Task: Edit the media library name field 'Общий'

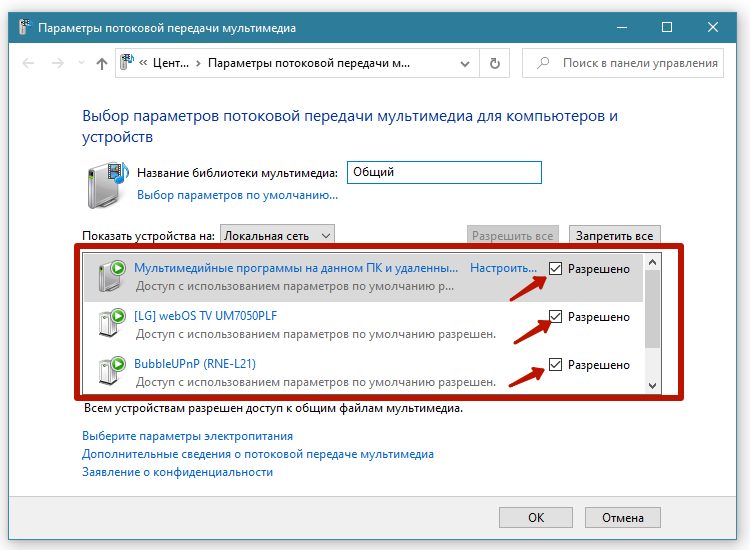Action: tap(444, 172)
